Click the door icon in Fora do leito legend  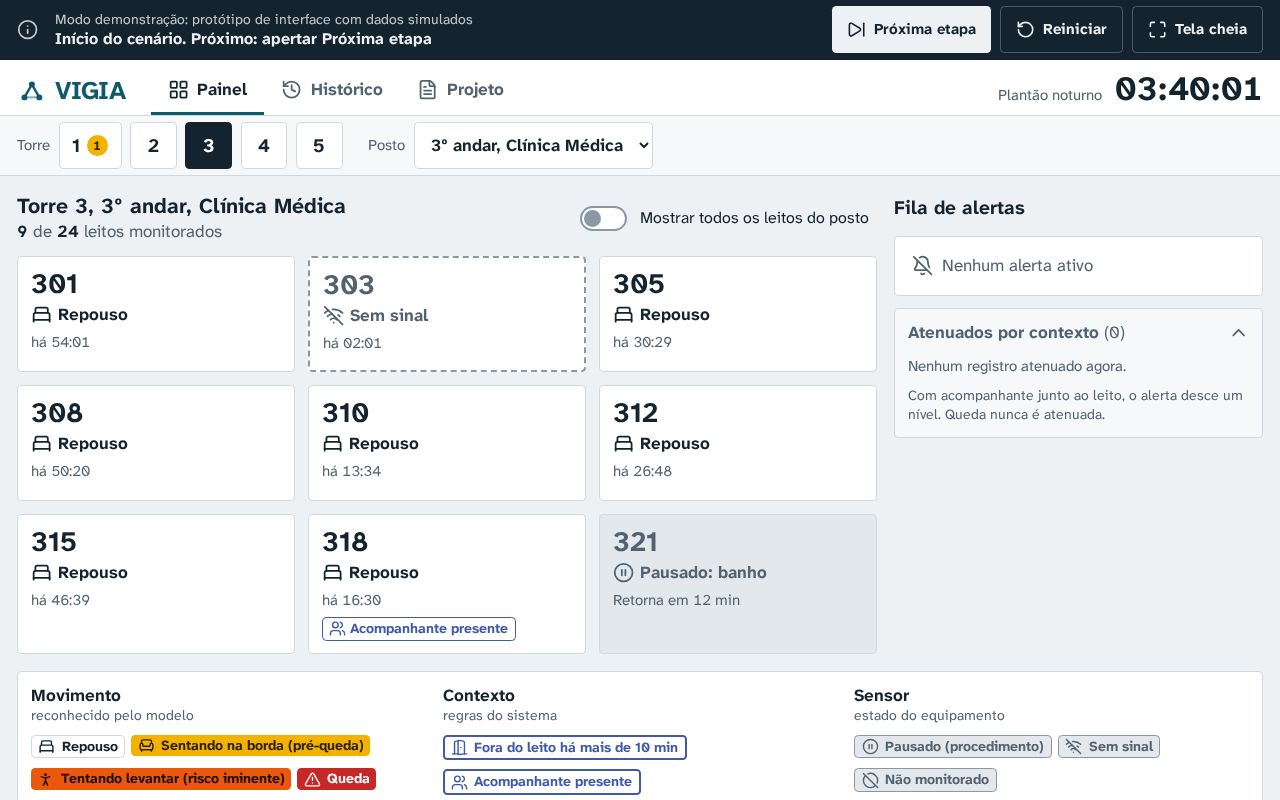[x=459, y=748]
